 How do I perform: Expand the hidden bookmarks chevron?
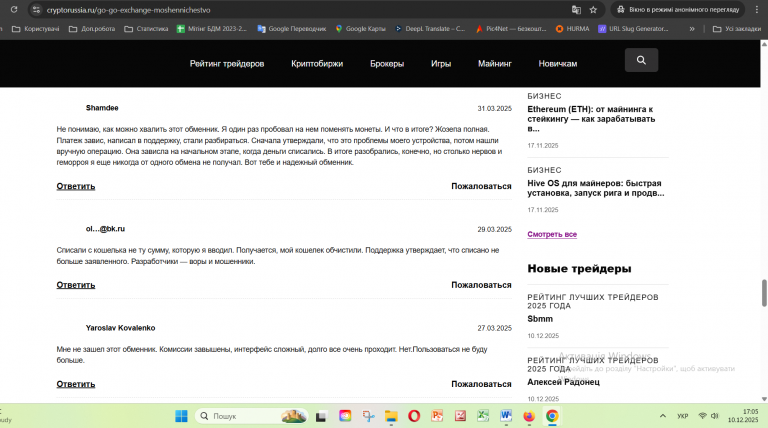(x=692, y=29)
